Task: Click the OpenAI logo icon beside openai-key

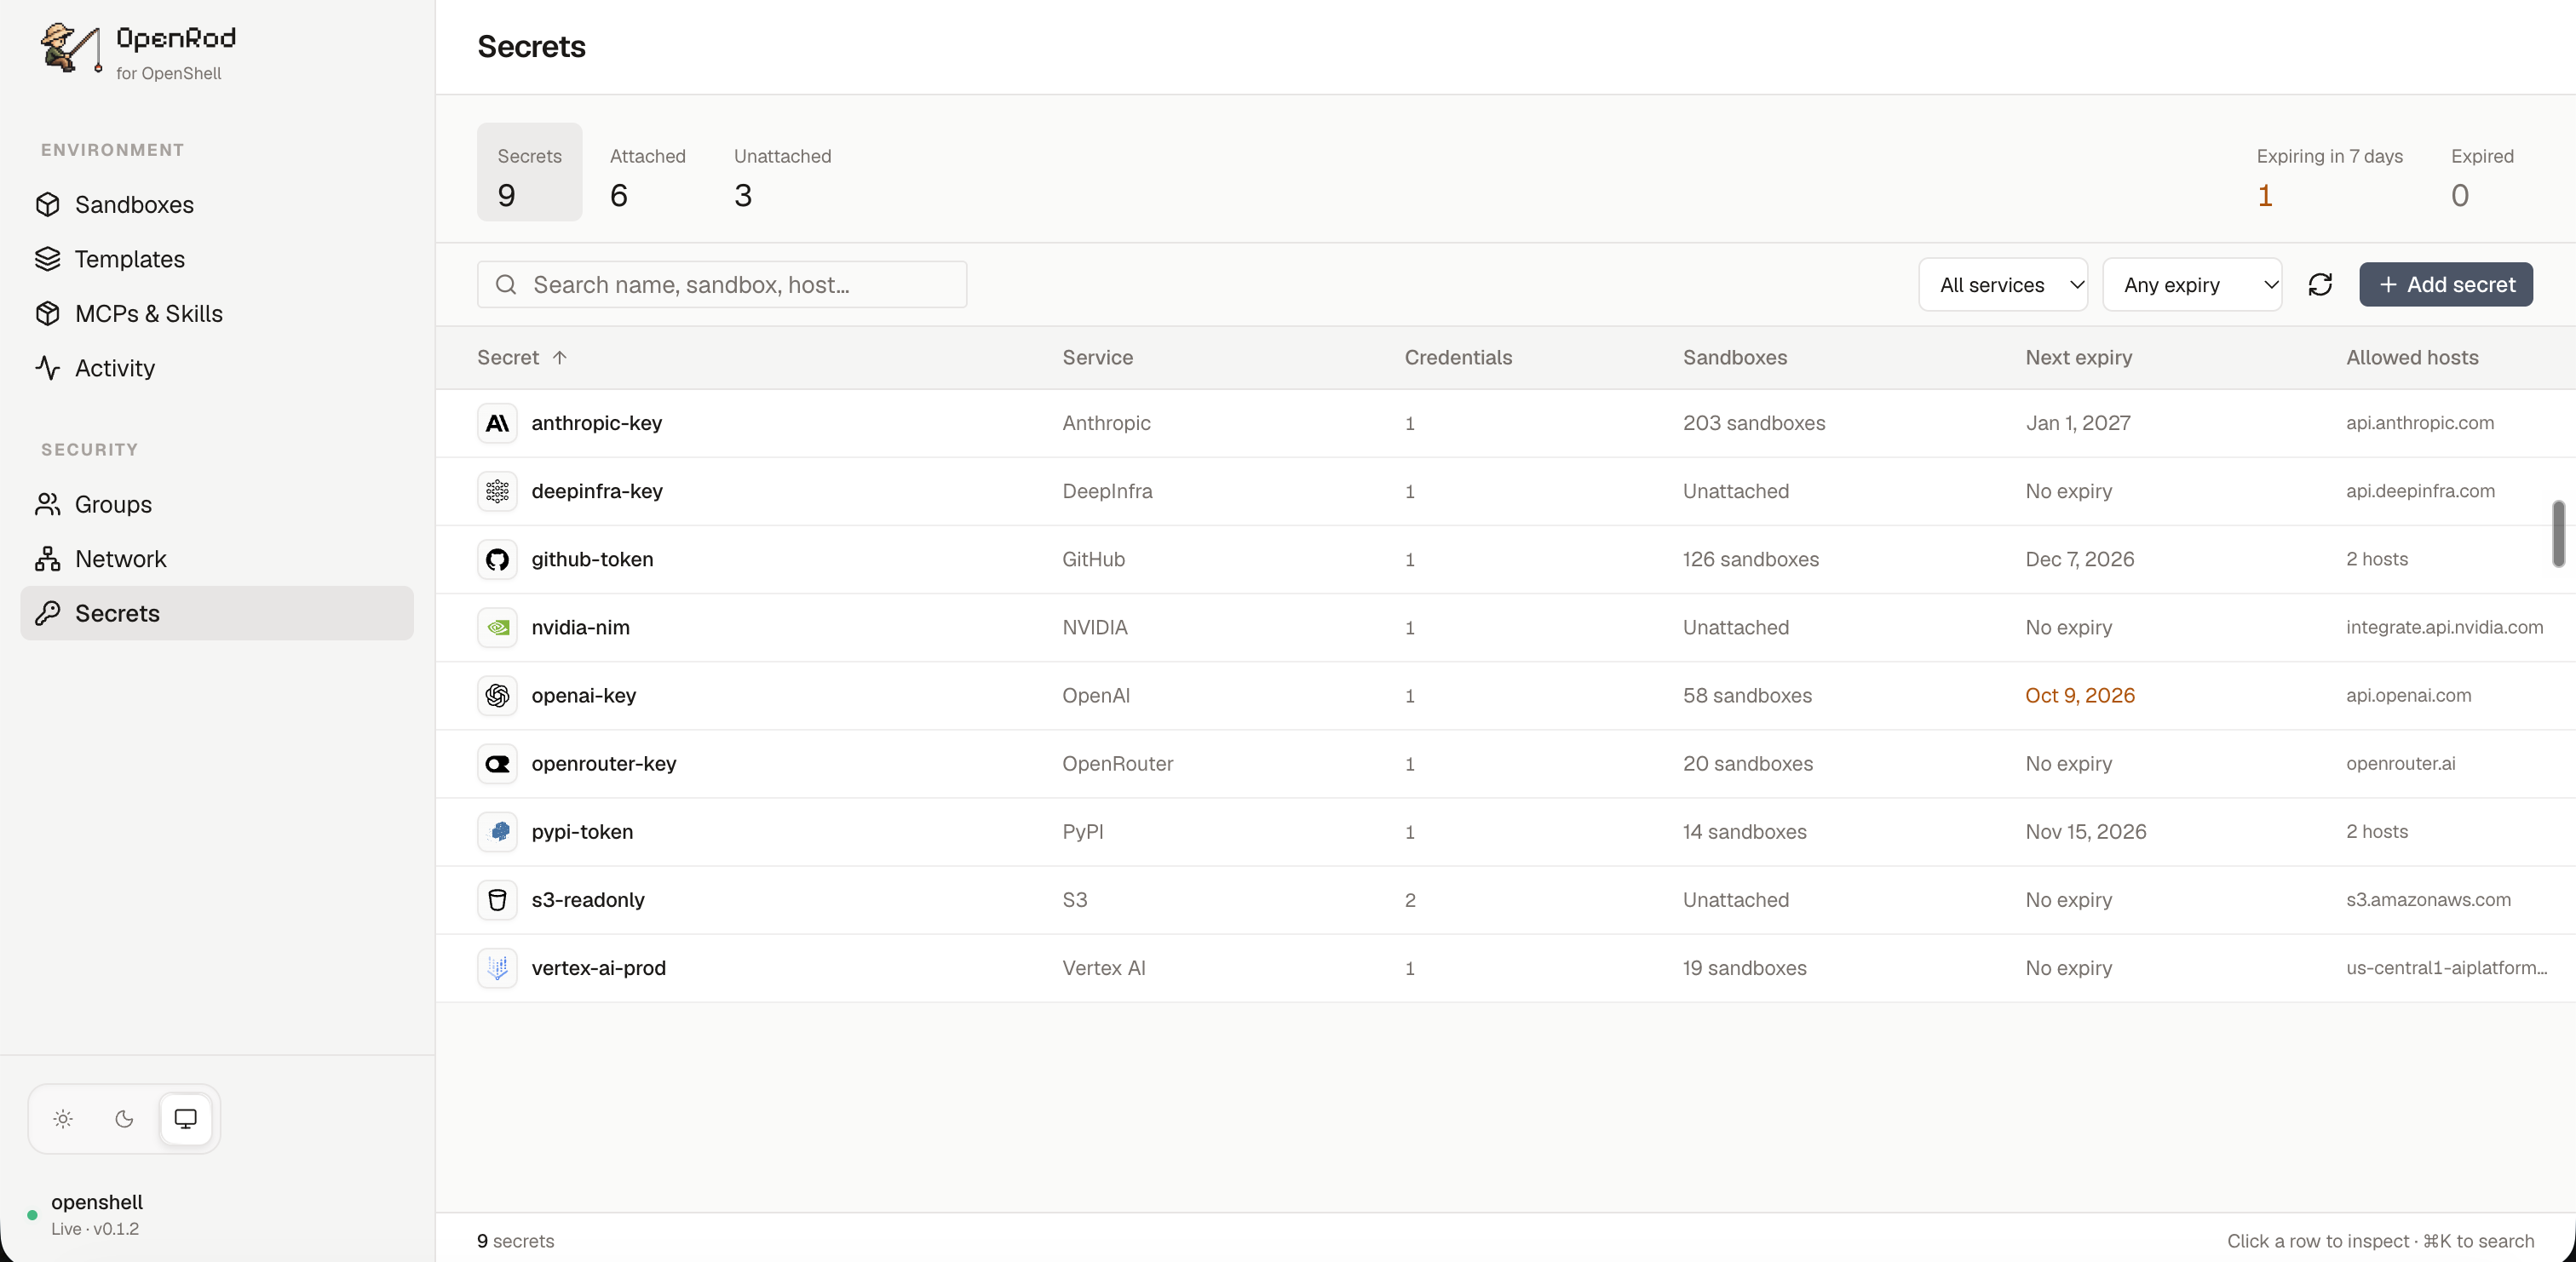Action: (497, 695)
